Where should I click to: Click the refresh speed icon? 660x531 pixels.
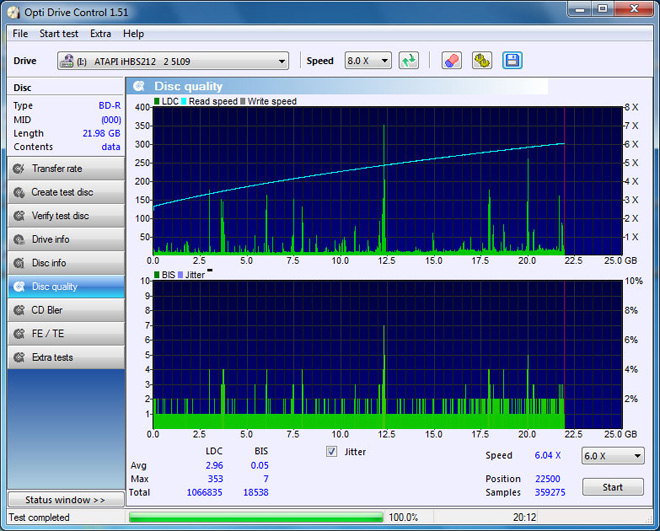coord(408,60)
